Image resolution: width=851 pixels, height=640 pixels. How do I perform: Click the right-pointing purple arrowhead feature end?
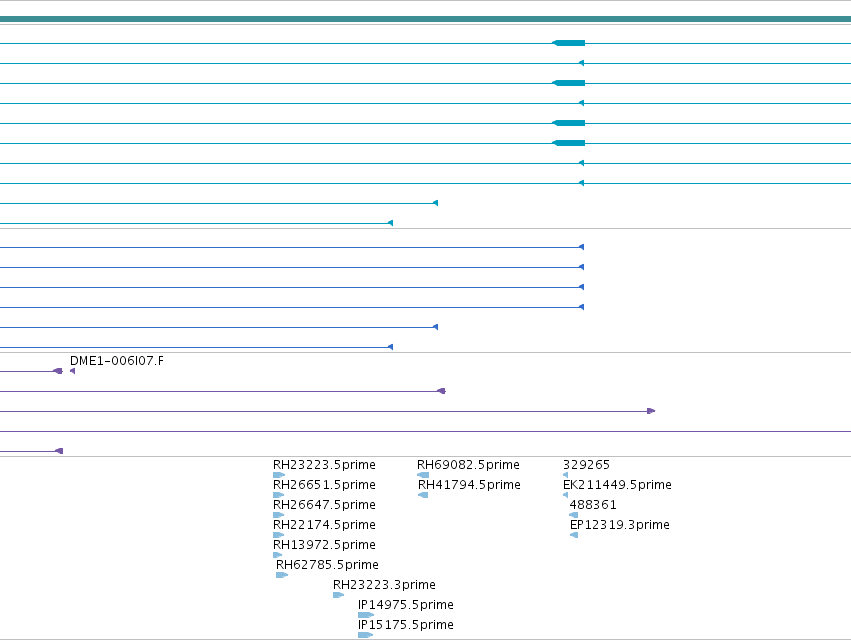click(x=651, y=411)
